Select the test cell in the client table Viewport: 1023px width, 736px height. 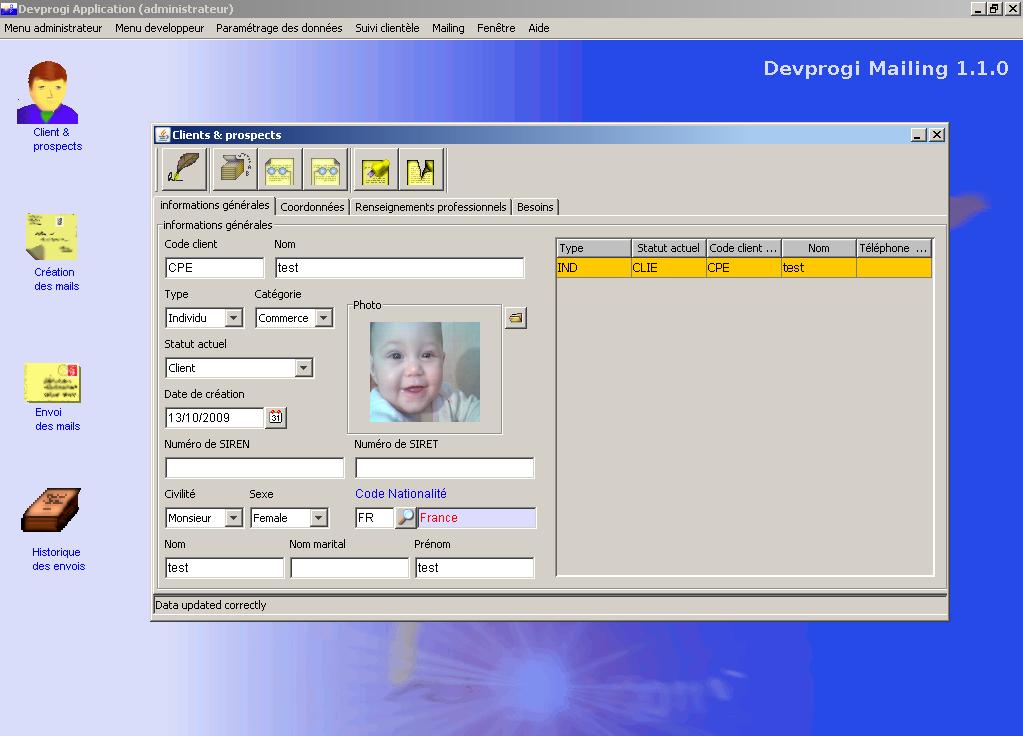click(x=819, y=268)
